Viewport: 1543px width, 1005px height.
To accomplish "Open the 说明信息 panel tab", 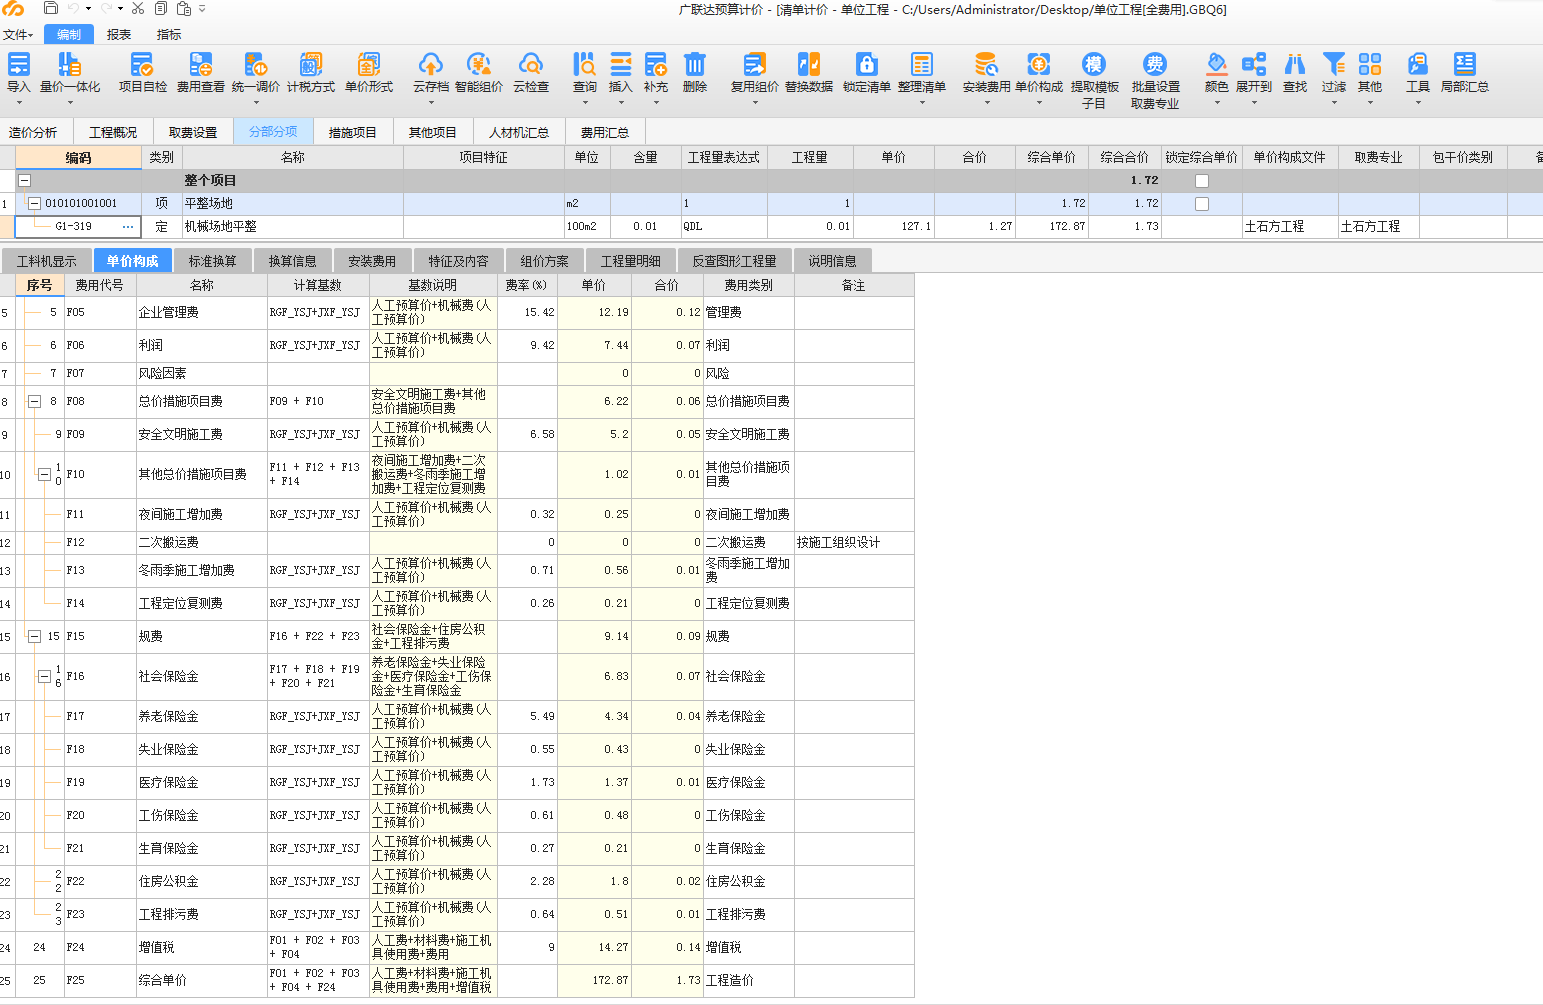I will coord(833,261).
